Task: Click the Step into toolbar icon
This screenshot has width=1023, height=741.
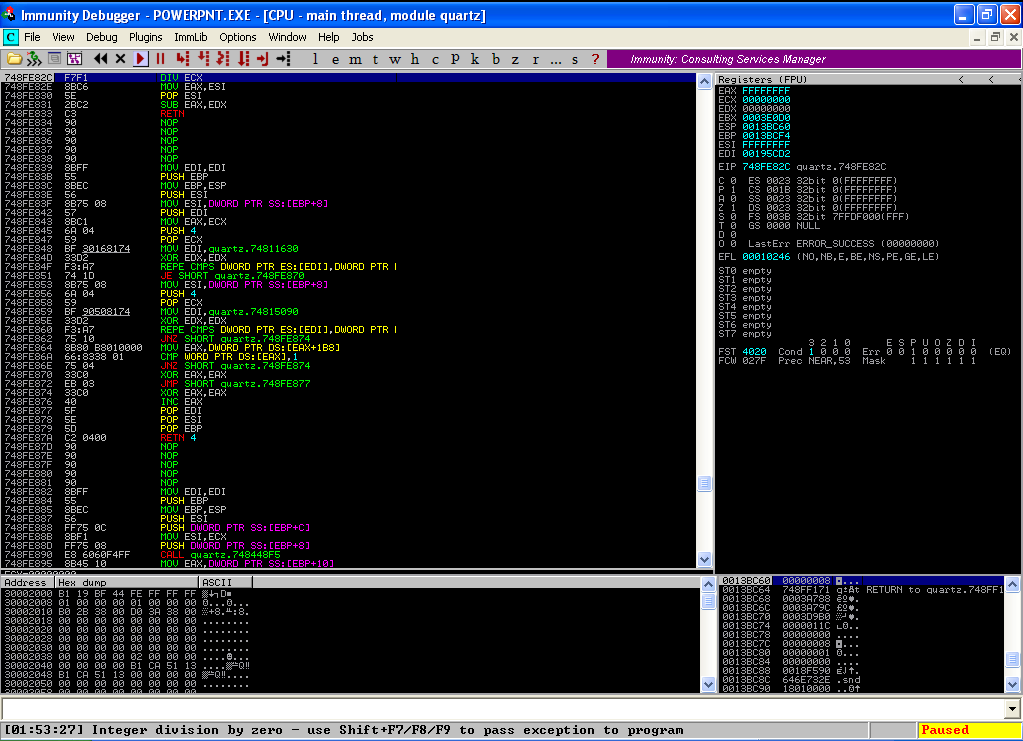Action: pyautogui.click(x=183, y=59)
